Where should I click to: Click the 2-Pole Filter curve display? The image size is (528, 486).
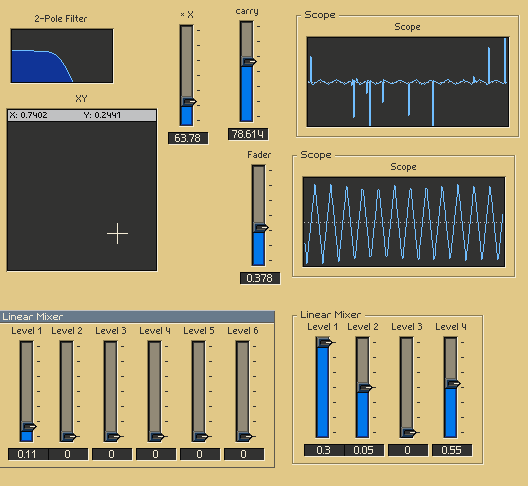[x=62, y=56]
